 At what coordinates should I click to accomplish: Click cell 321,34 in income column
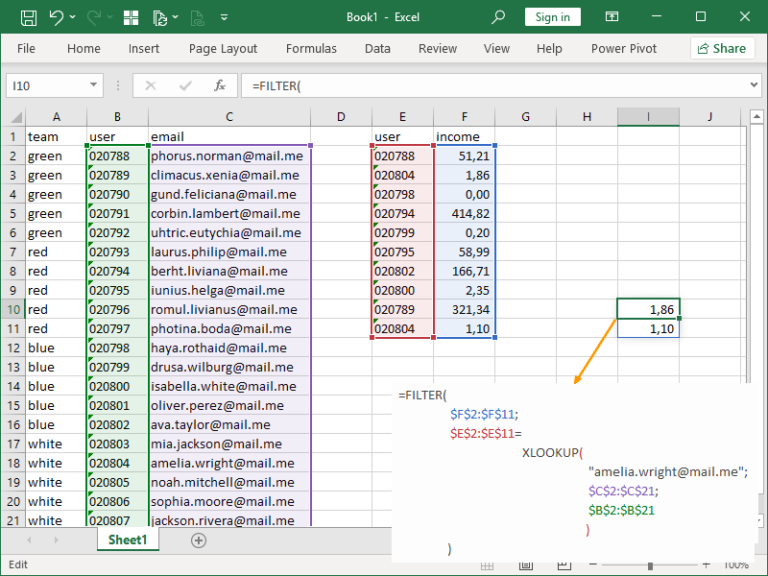click(464, 310)
